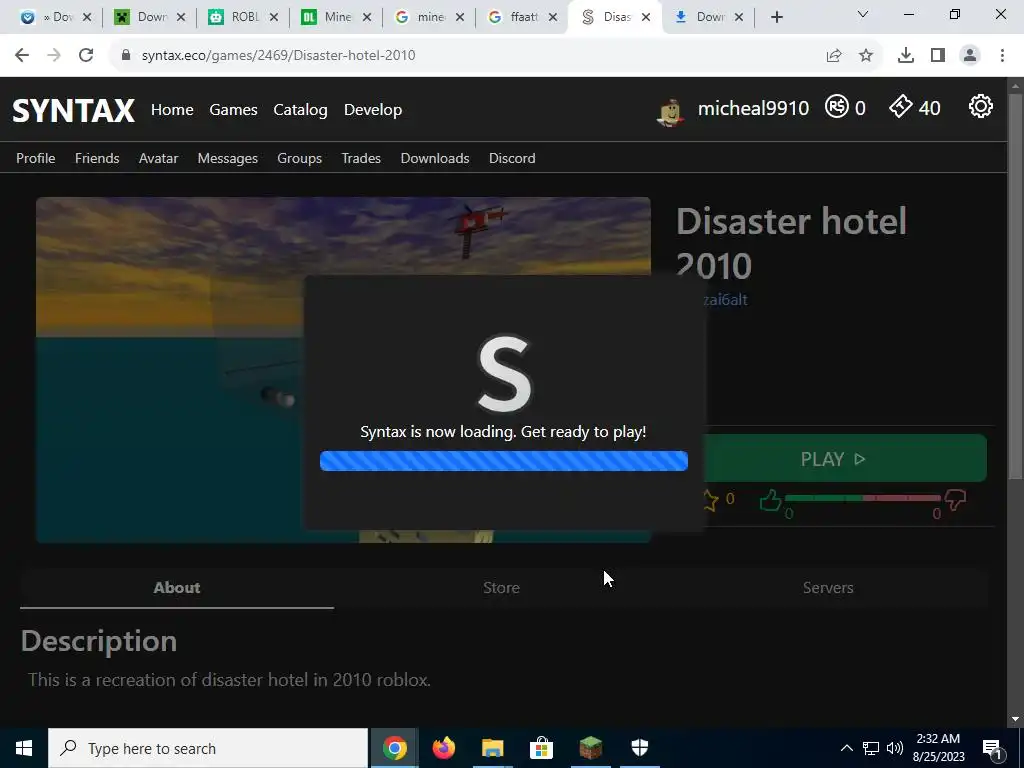Image resolution: width=1024 pixels, height=768 pixels.
Task: Open the Profile link
Action: point(35,158)
